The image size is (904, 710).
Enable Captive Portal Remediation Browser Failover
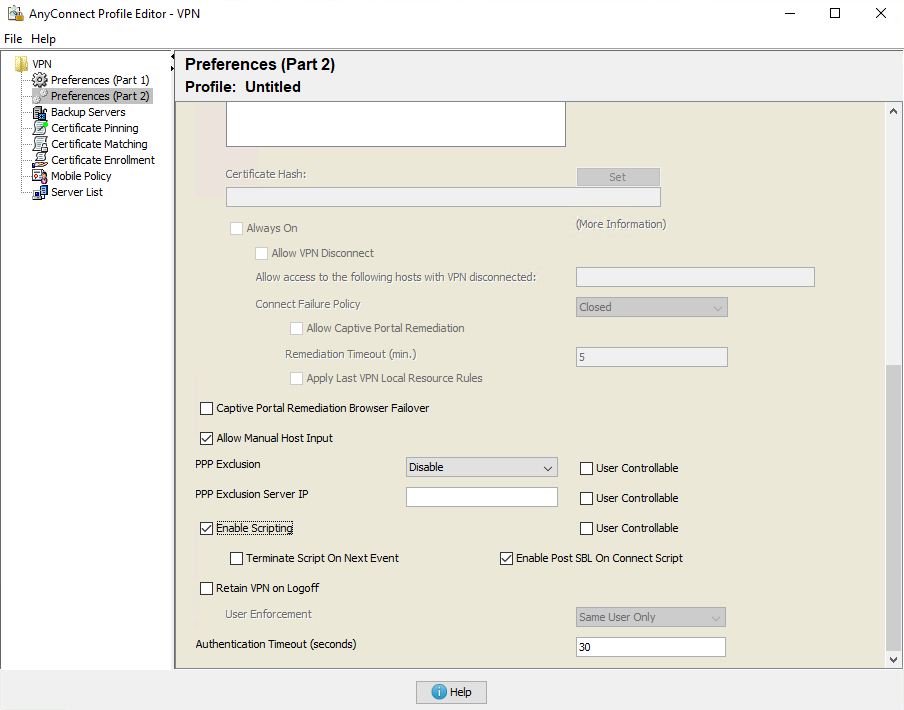(x=206, y=408)
